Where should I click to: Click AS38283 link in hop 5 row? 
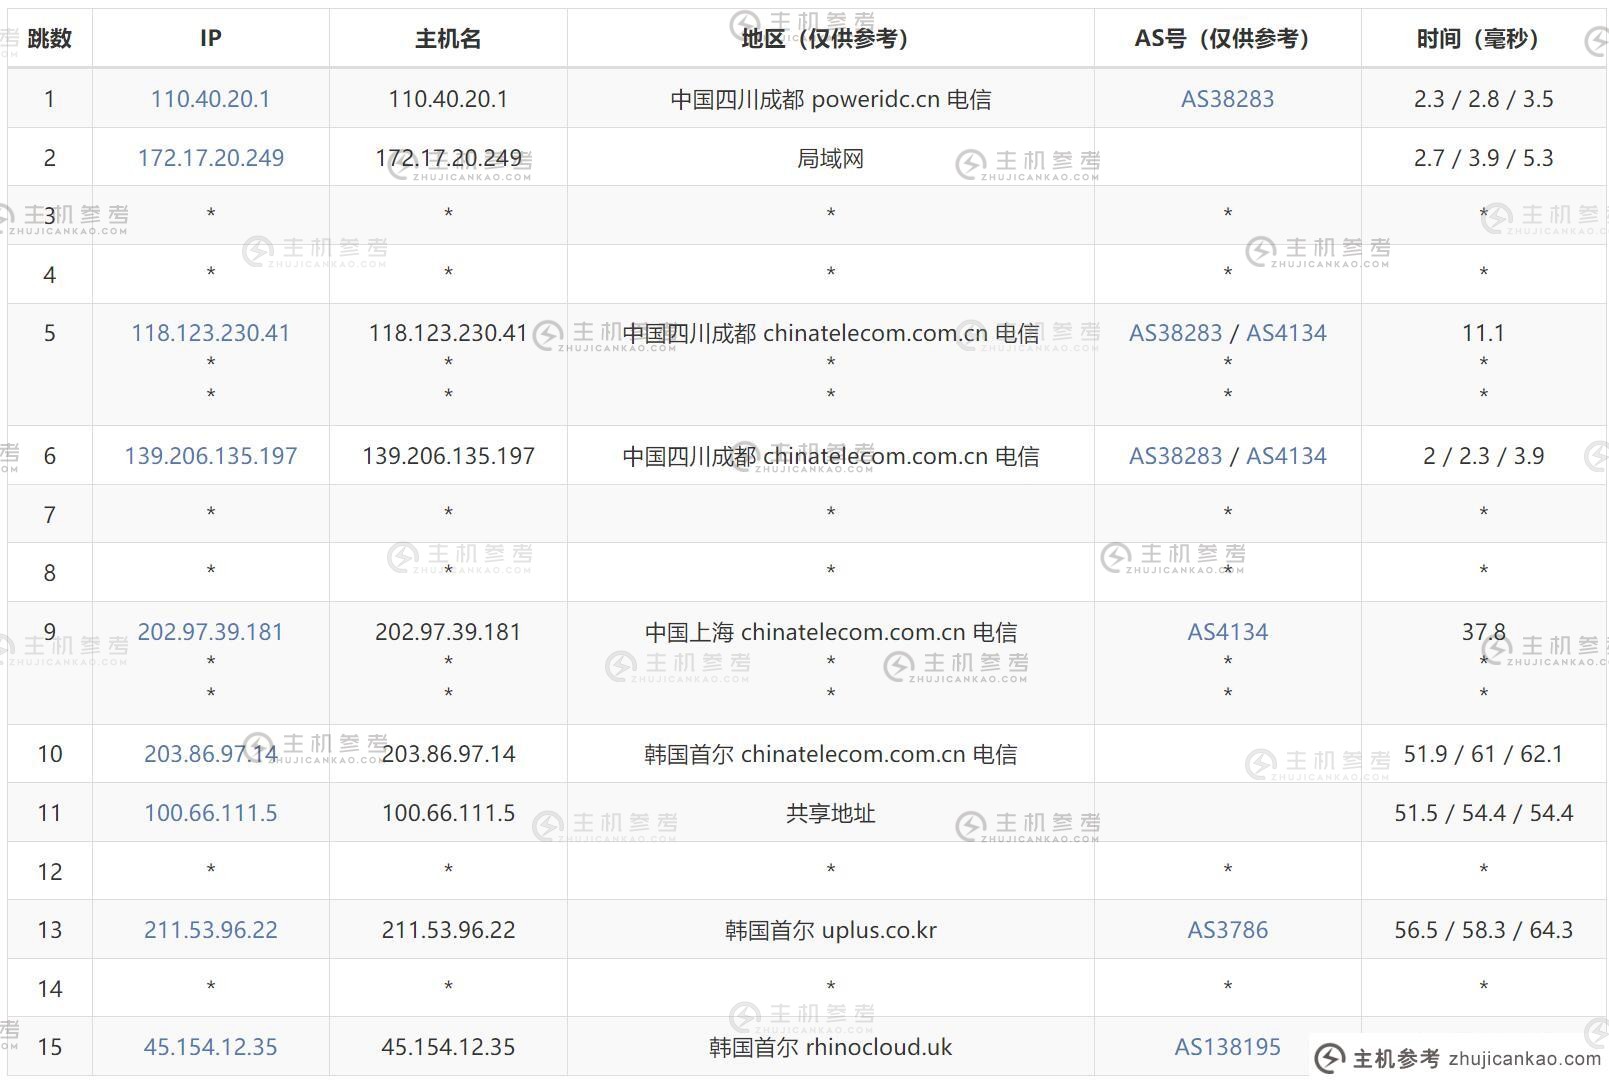tap(1175, 333)
